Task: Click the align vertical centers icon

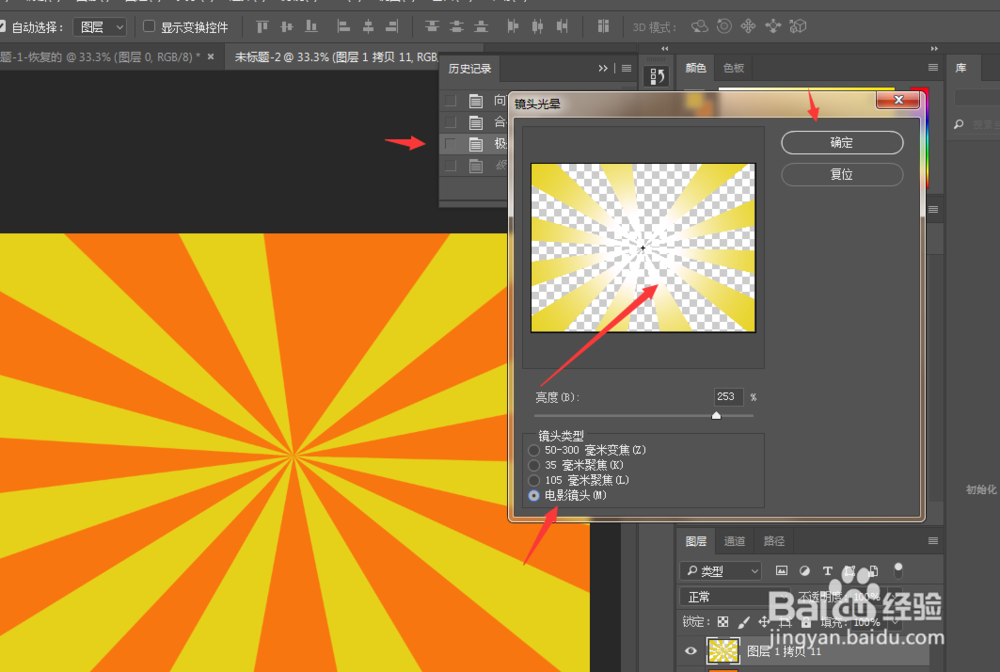Action: [x=287, y=27]
